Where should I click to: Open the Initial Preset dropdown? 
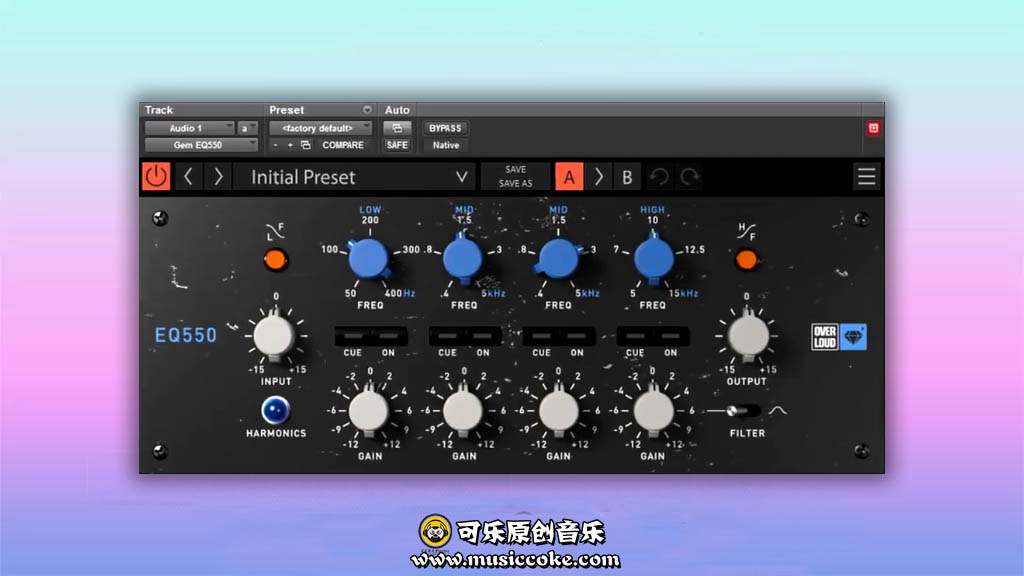point(355,177)
